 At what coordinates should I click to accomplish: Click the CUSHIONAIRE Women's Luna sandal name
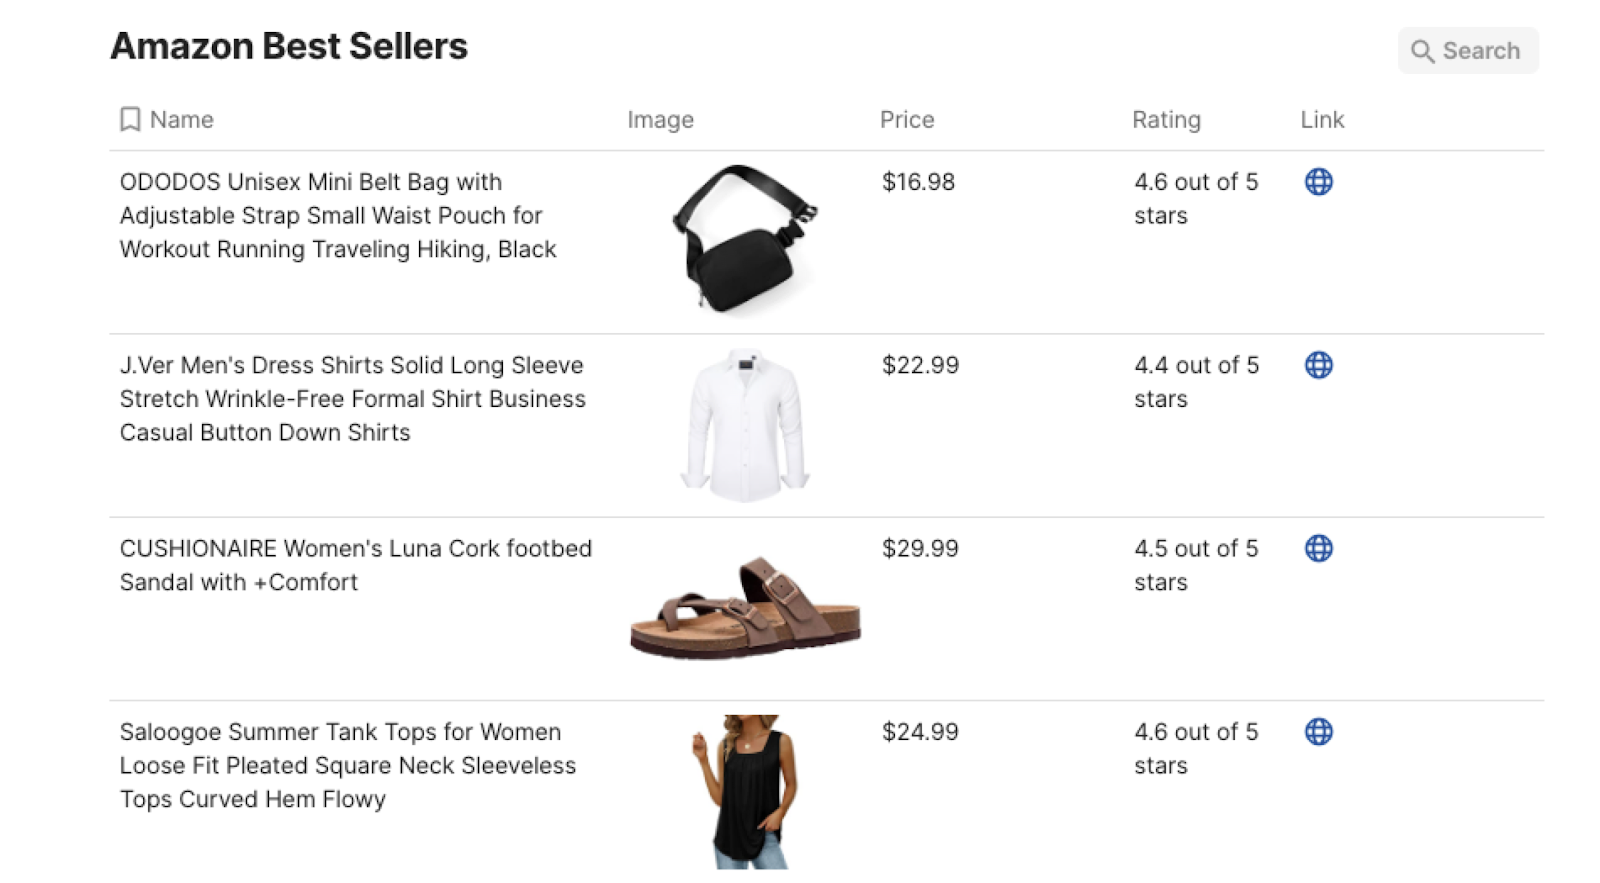pos(356,565)
